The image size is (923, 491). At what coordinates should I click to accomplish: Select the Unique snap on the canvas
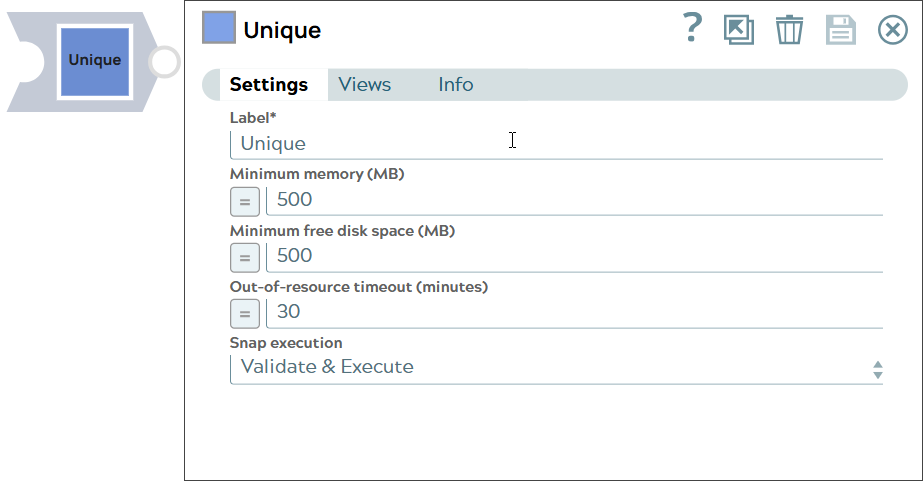tap(95, 61)
